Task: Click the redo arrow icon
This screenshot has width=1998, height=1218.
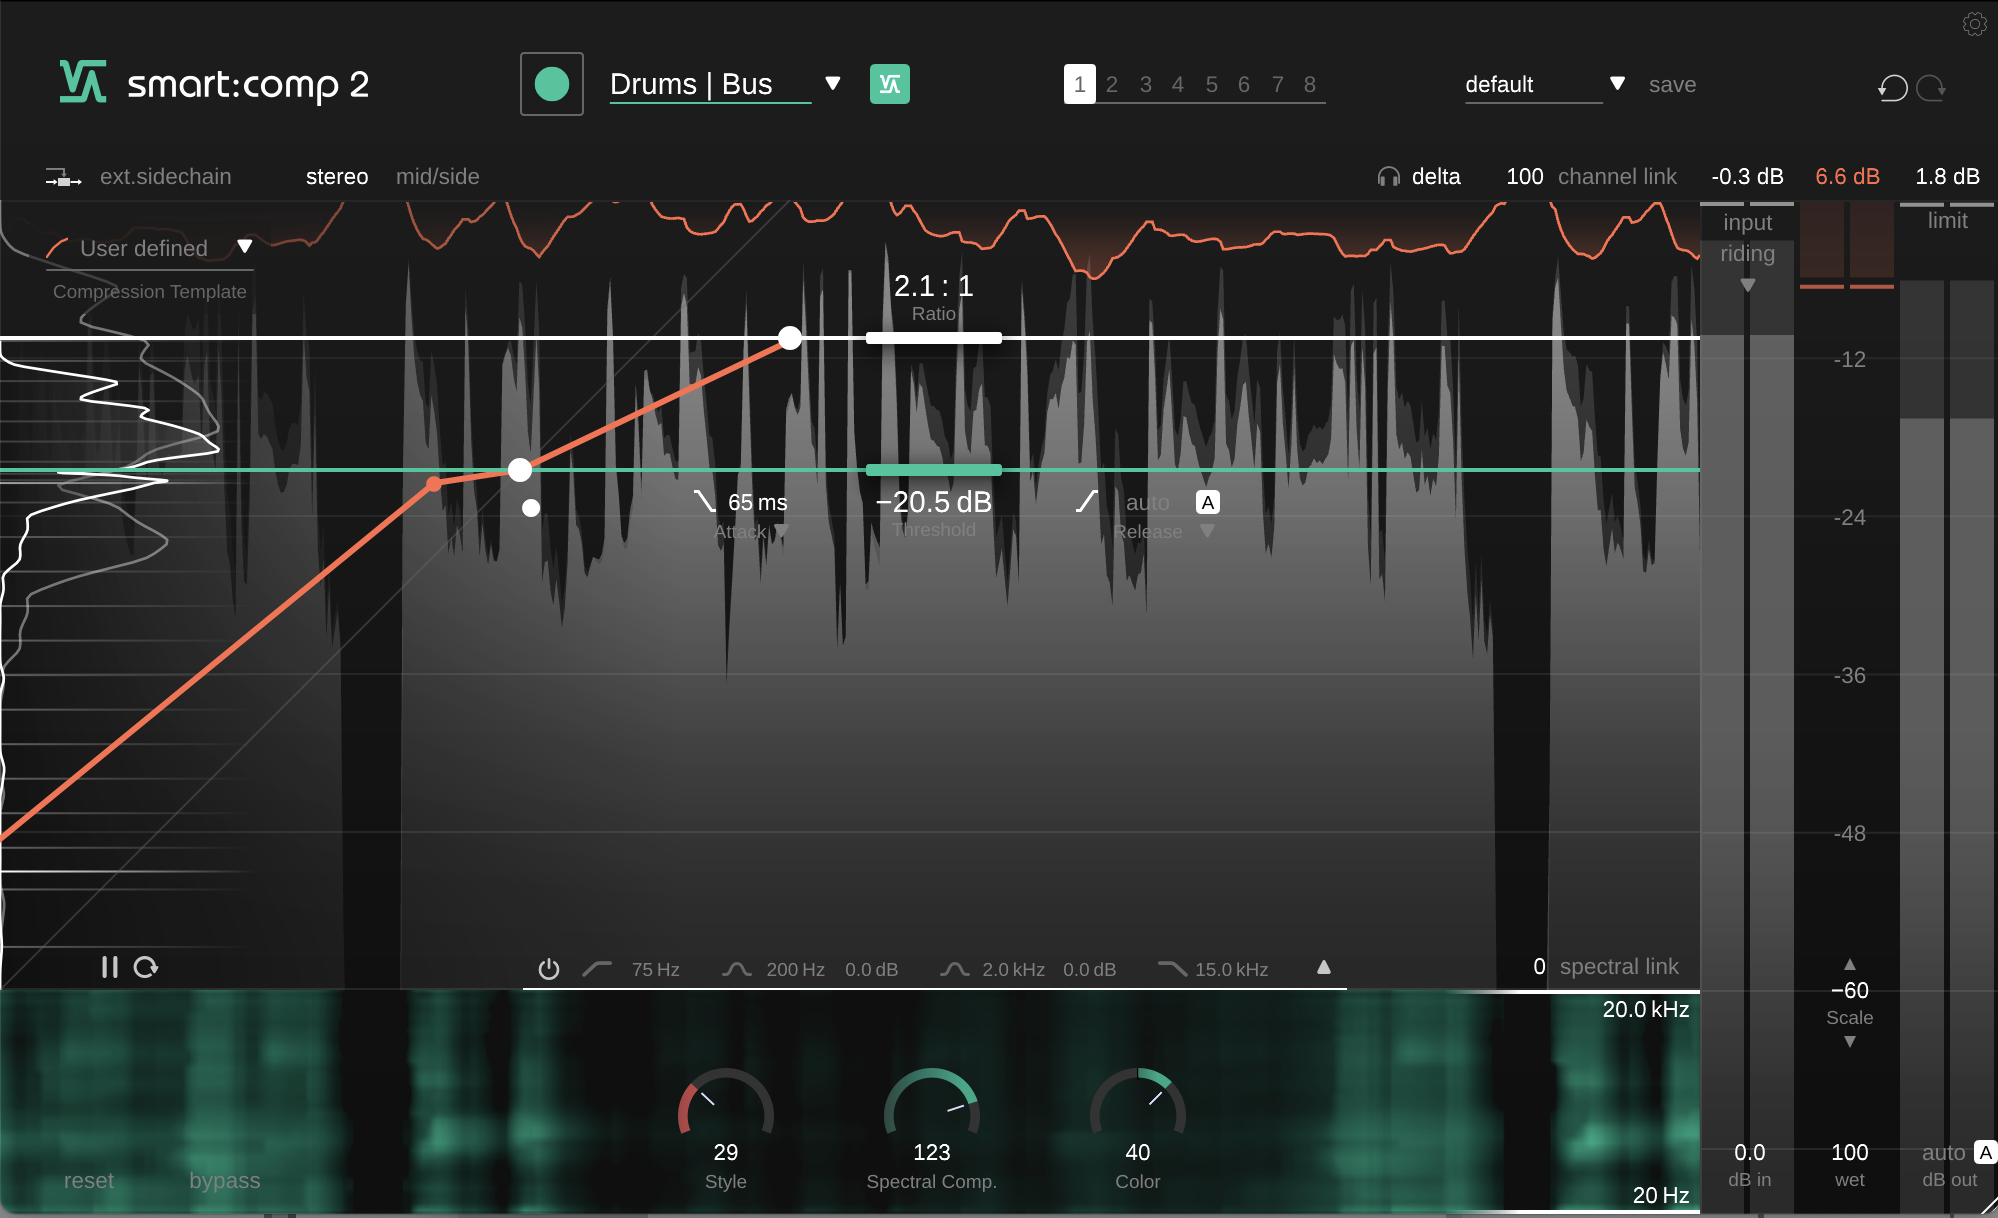Action: point(1931,88)
